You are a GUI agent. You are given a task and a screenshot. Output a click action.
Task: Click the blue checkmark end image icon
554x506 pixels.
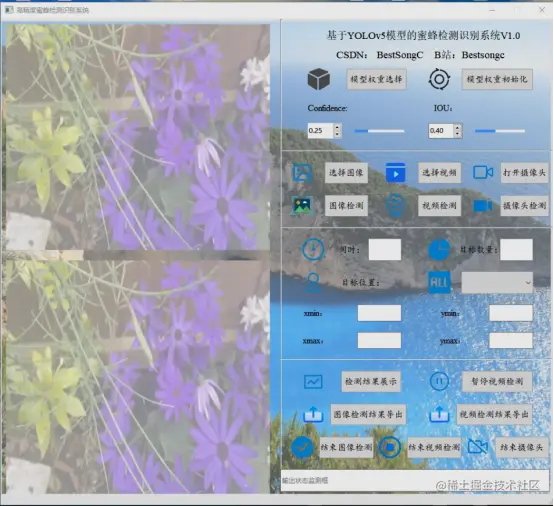click(302, 447)
